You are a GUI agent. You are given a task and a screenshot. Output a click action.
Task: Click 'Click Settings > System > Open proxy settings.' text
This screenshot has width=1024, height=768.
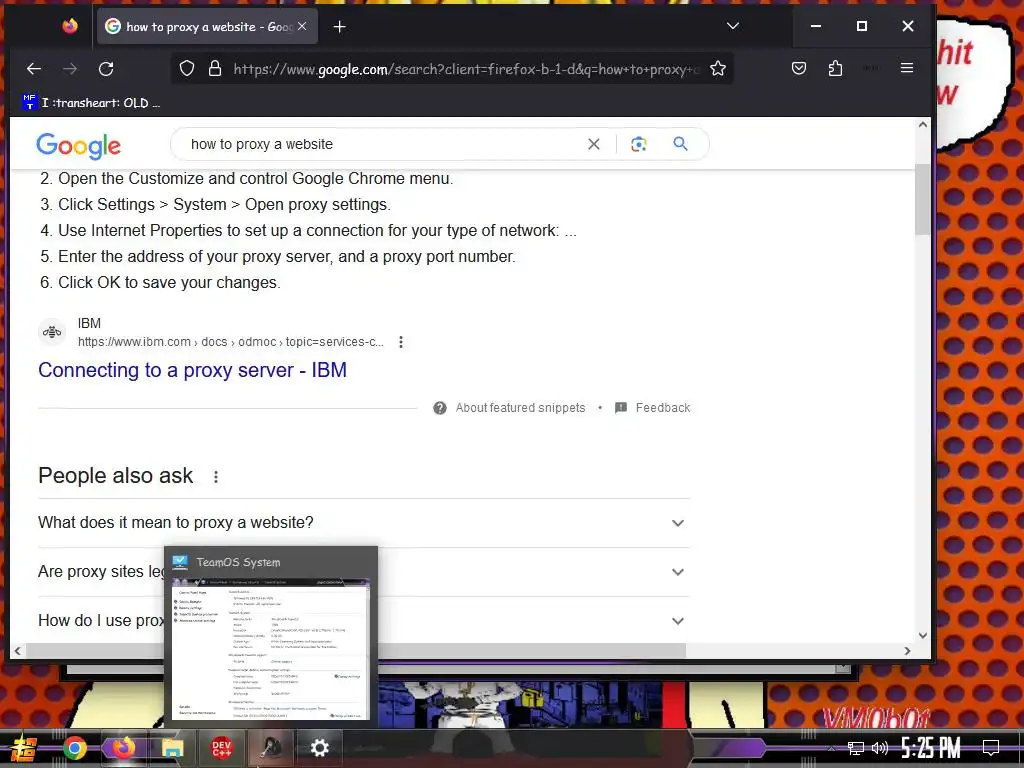click(x=225, y=204)
